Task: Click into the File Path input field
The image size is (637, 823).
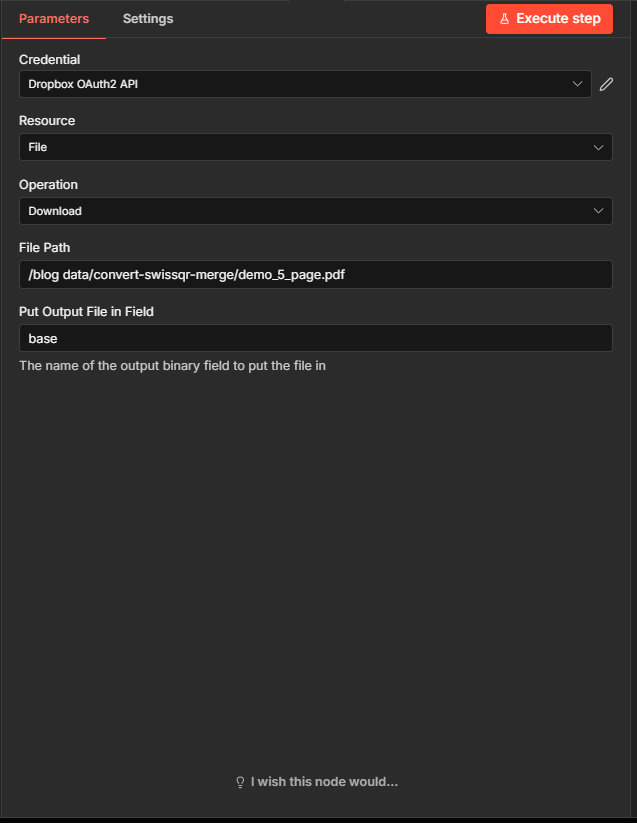Action: click(x=315, y=275)
